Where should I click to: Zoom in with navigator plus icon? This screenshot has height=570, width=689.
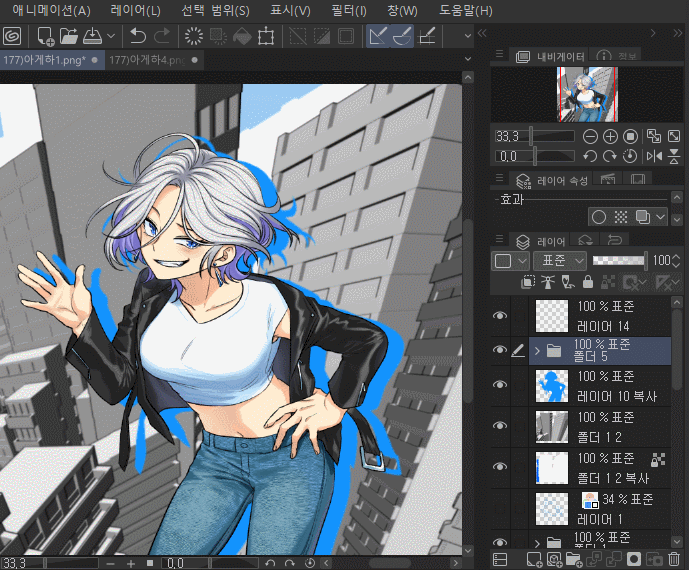[610, 137]
